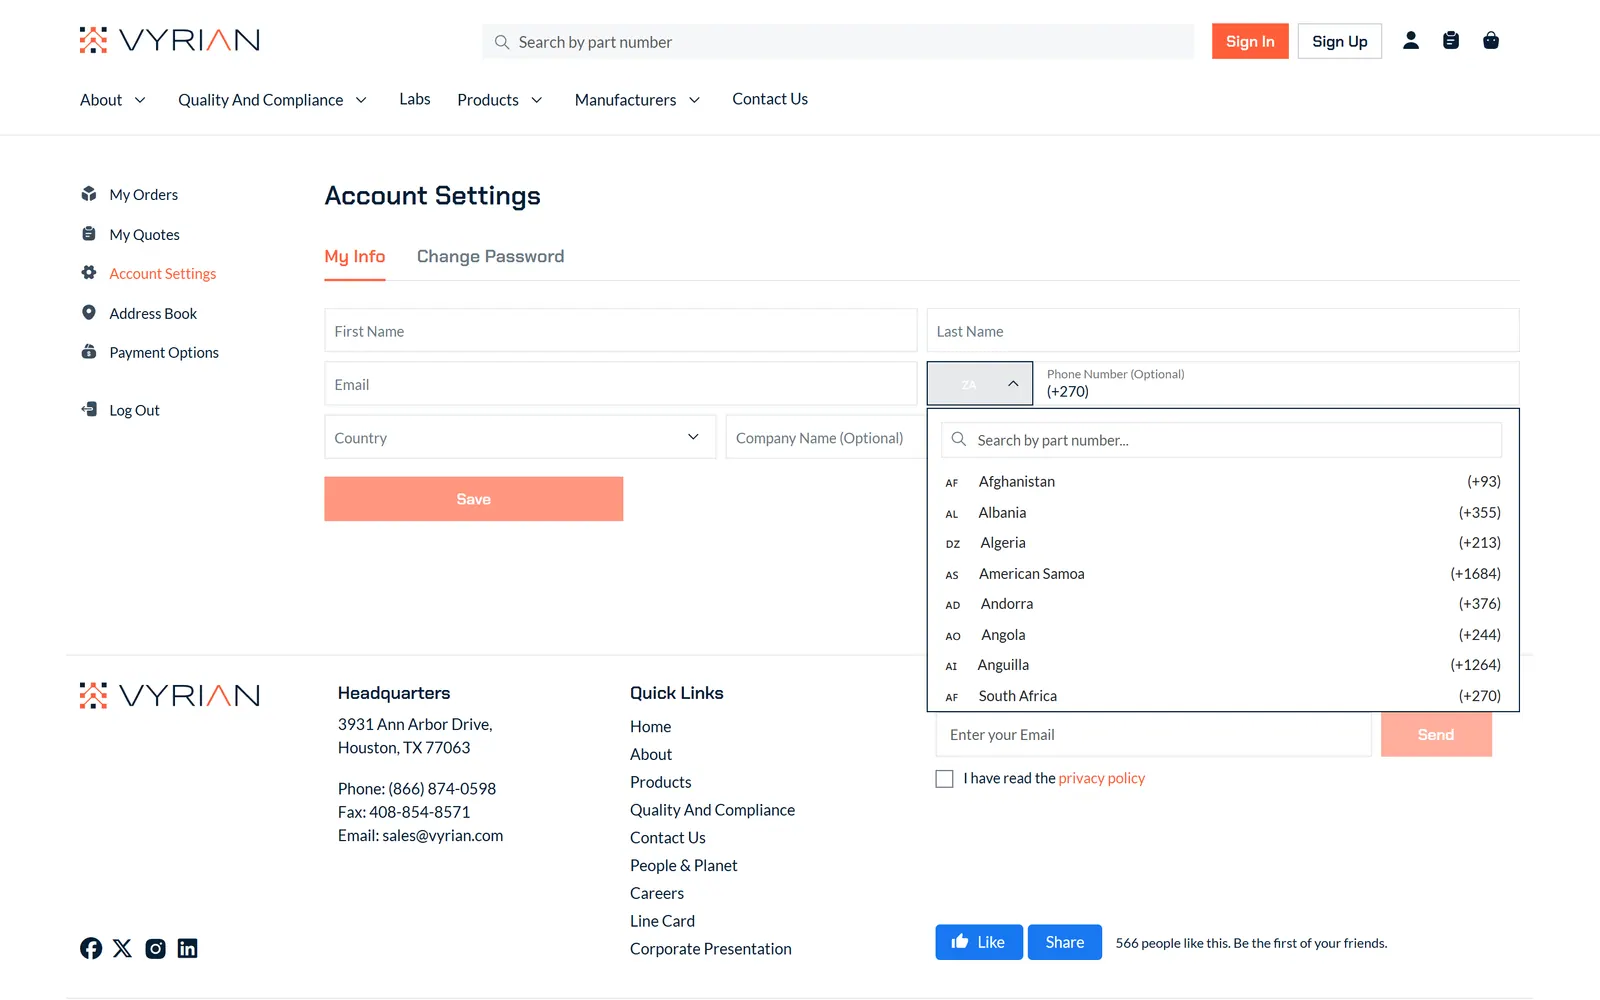Select the My Info tab
The image size is (1600, 1000).
pos(355,256)
